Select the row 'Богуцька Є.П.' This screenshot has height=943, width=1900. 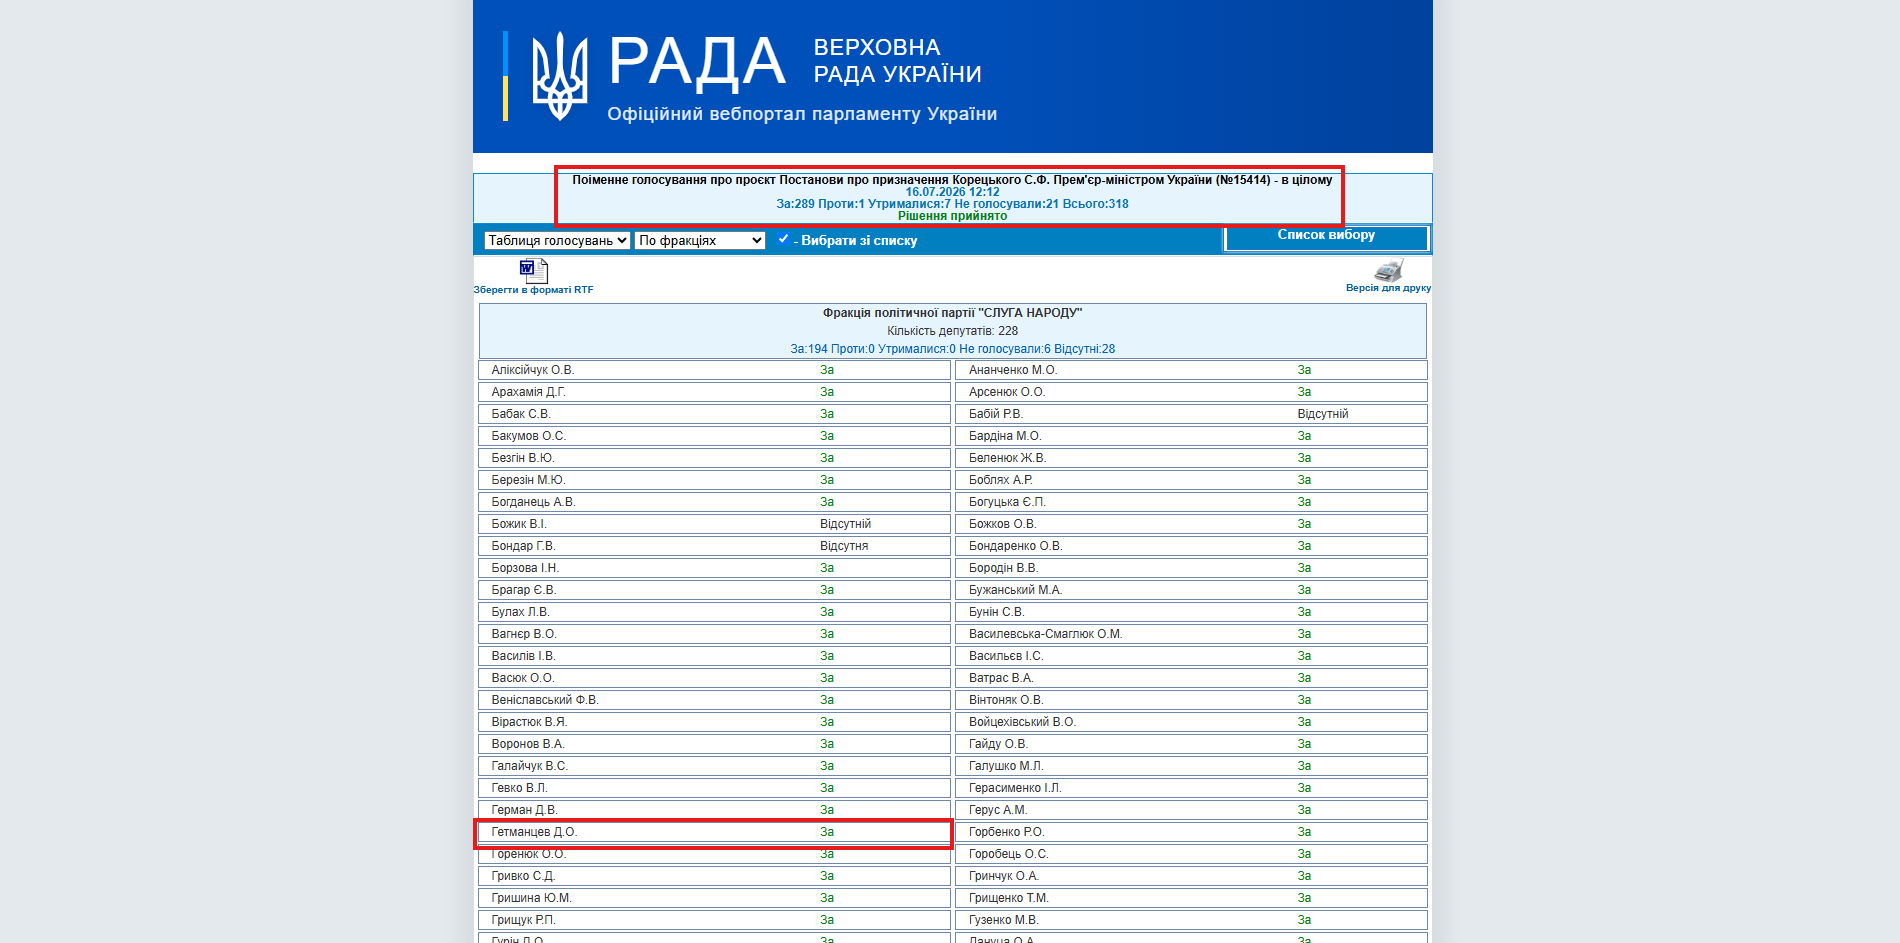click(1191, 502)
